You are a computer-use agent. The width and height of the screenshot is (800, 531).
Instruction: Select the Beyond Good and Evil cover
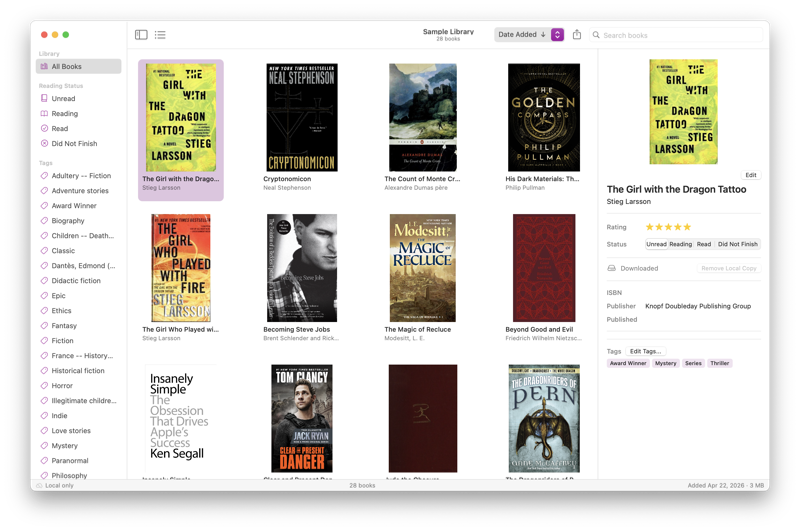(x=544, y=268)
